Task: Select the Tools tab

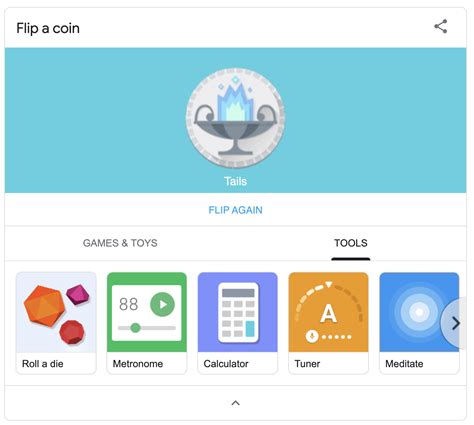Action: [x=351, y=243]
